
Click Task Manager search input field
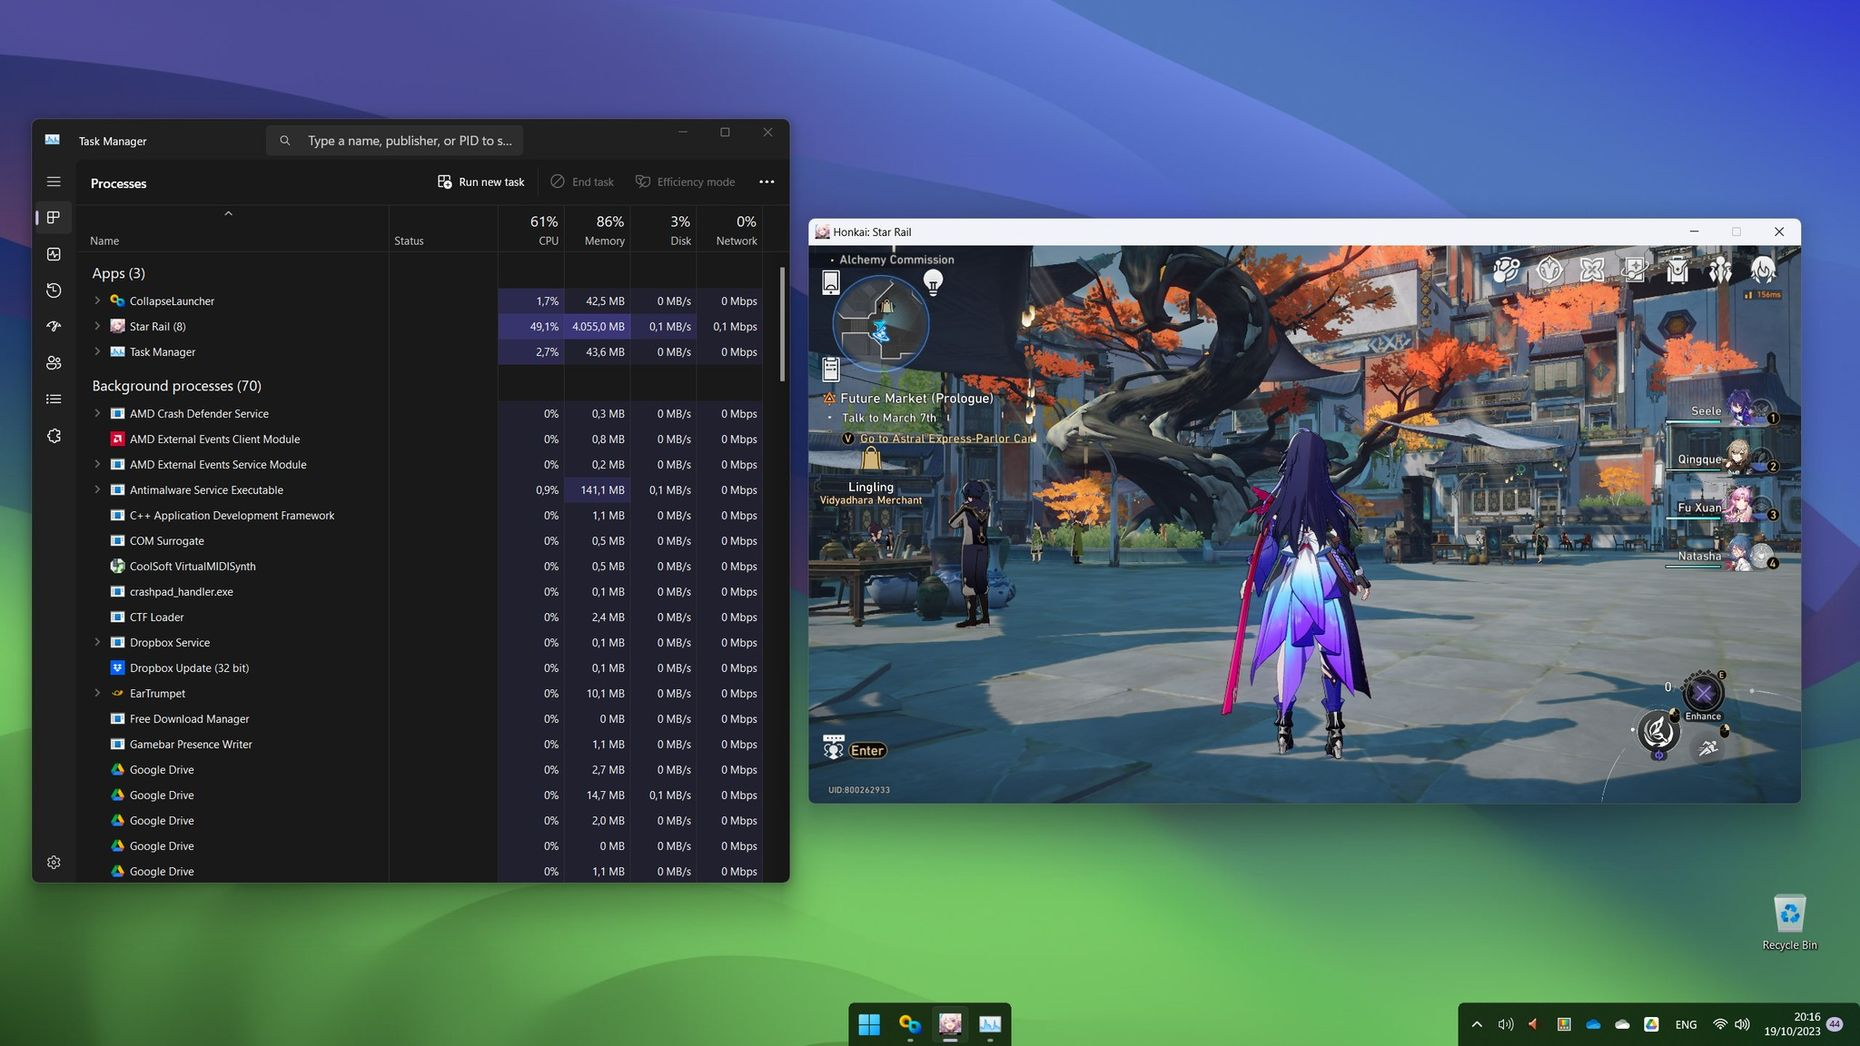(x=395, y=141)
